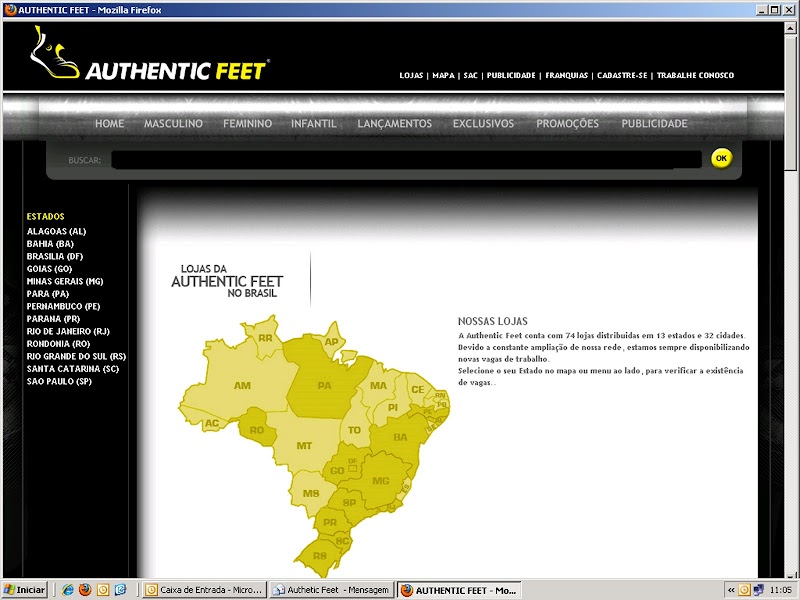
Task: Select PARA (PA) in the states list
Action: point(47,294)
